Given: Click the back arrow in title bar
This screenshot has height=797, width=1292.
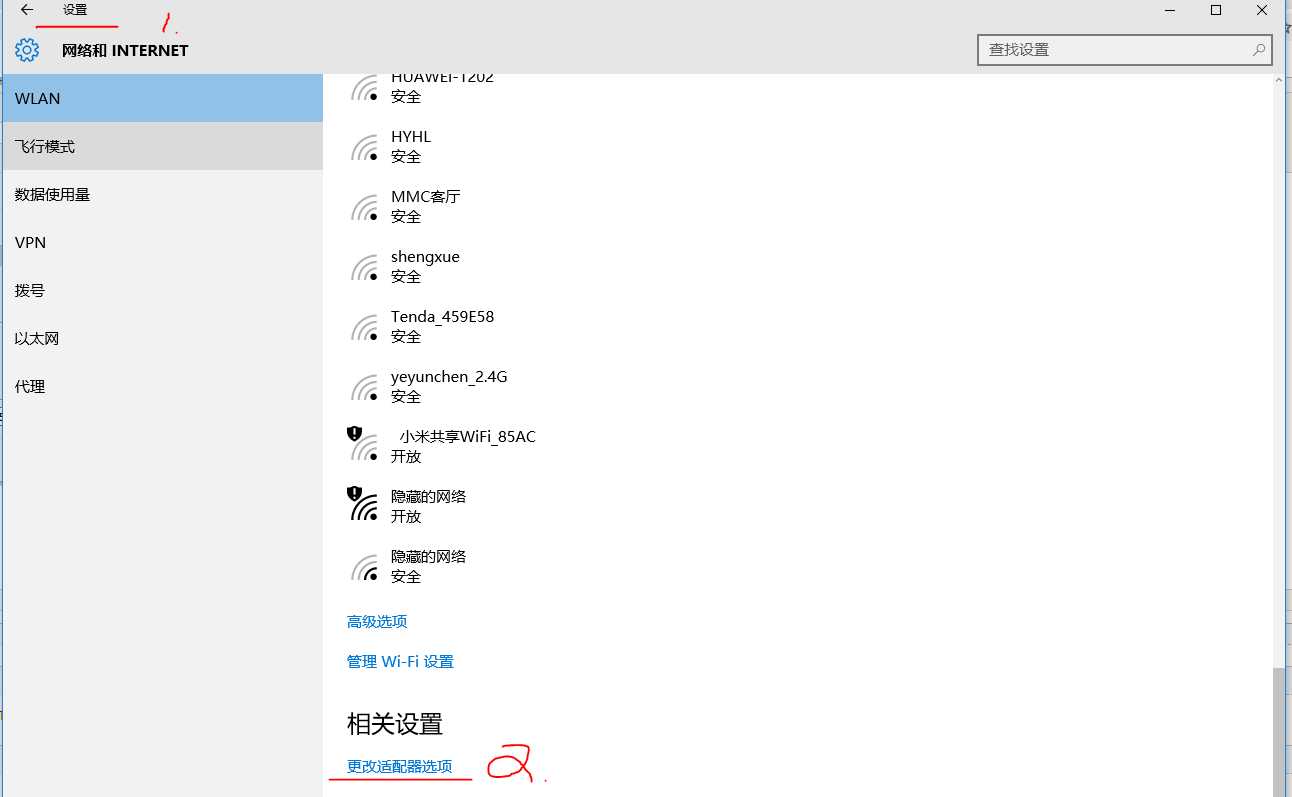Looking at the screenshot, I should (x=27, y=10).
